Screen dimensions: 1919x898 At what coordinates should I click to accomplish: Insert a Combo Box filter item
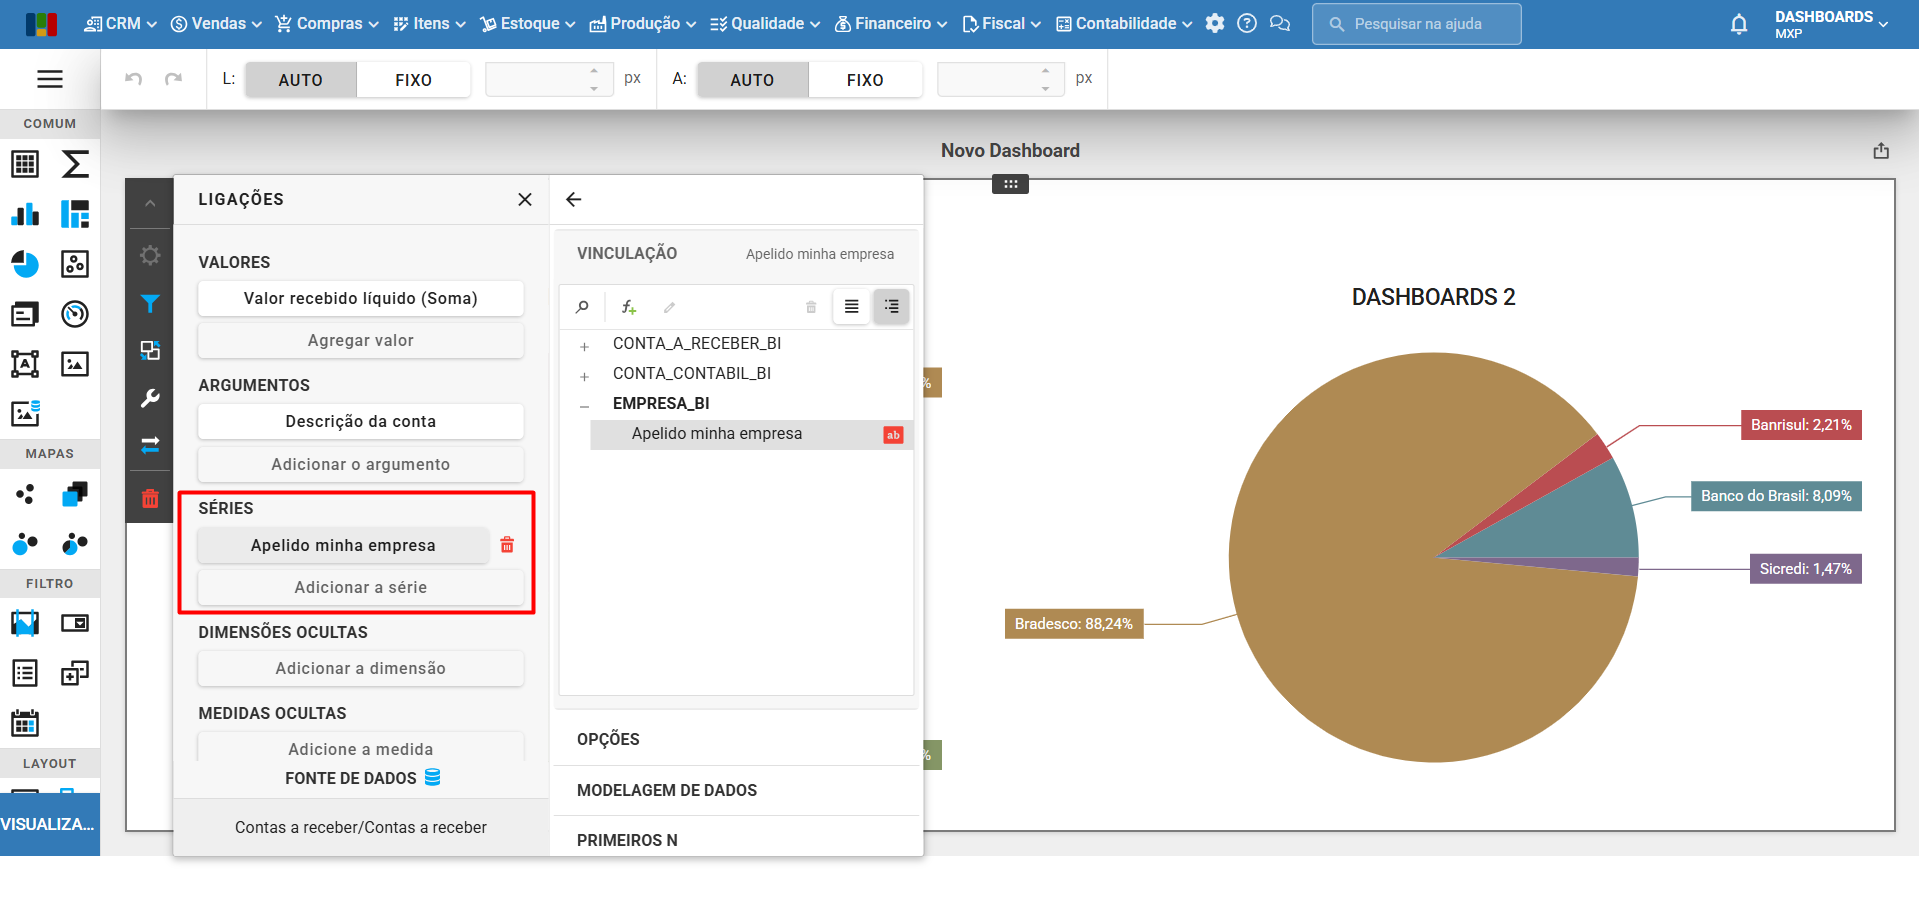75,624
